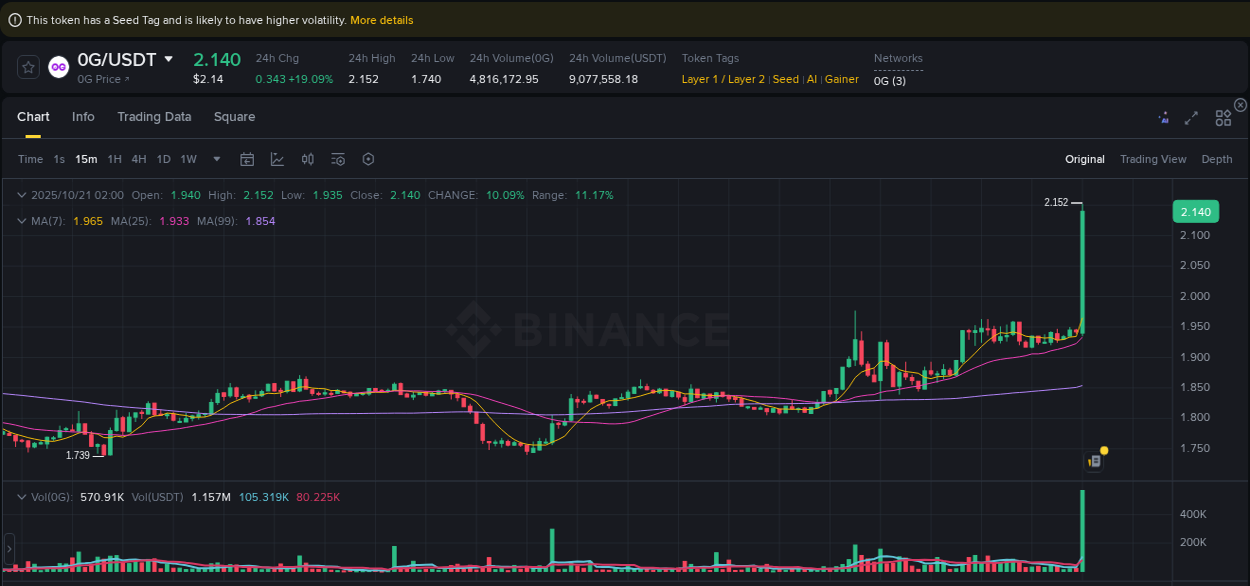Open the Square tab
Image resolution: width=1250 pixels, height=586 pixels.
click(x=234, y=117)
